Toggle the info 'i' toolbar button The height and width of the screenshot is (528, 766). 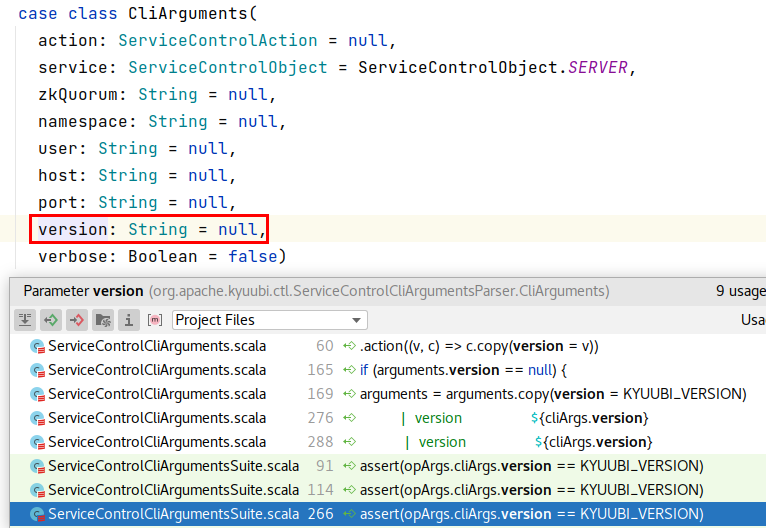(128, 320)
